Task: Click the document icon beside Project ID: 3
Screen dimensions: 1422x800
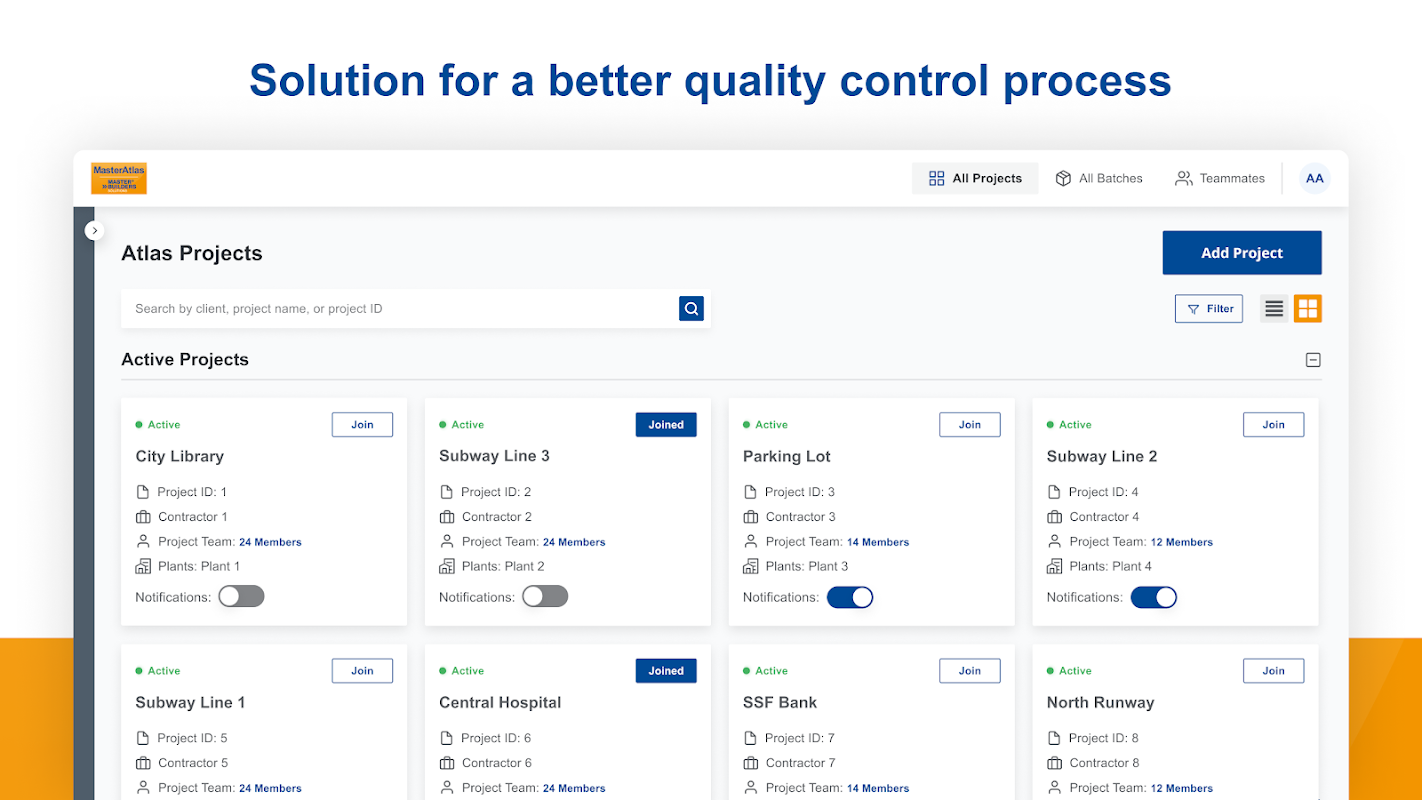Action: 750,492
